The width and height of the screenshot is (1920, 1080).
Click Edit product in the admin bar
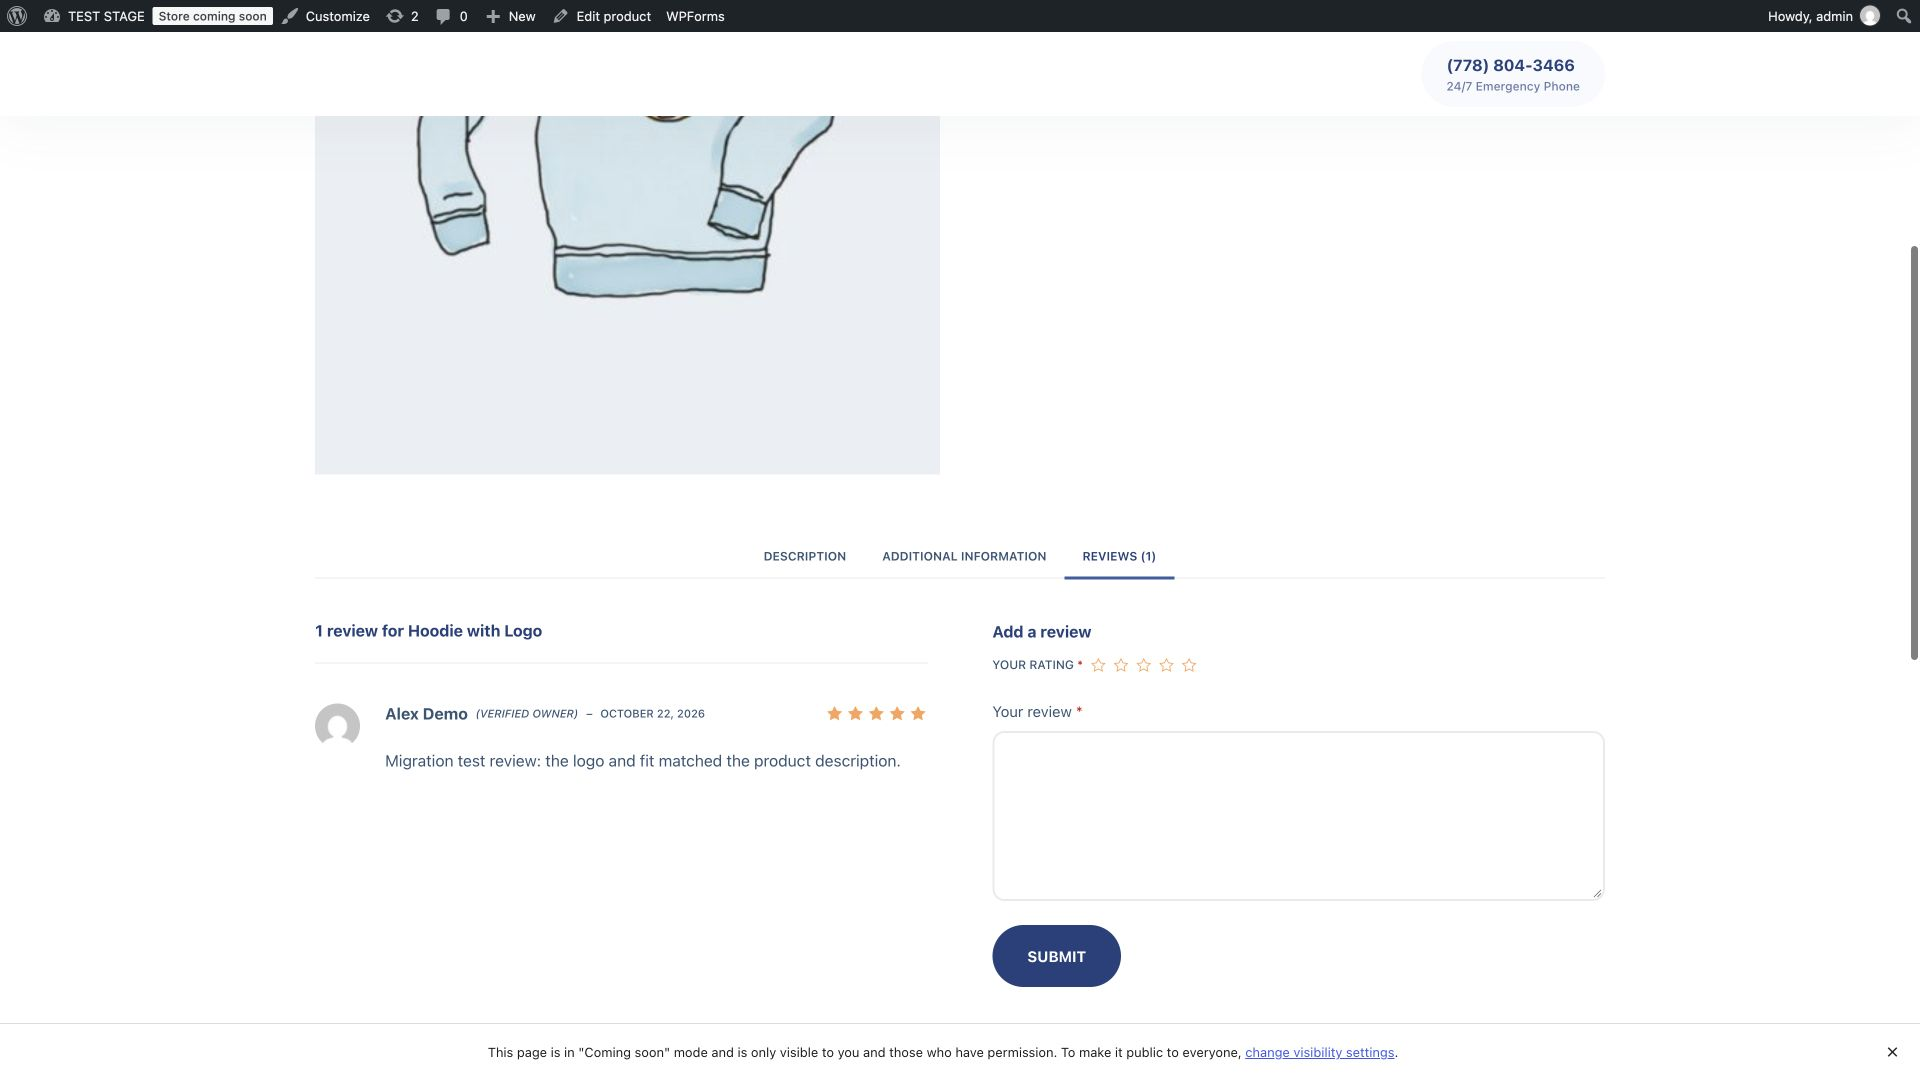point(602,16)
